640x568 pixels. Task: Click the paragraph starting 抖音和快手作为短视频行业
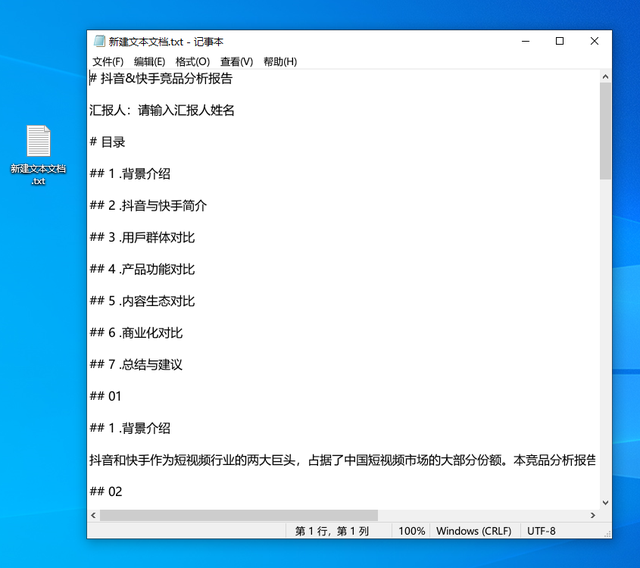point(342,460)
